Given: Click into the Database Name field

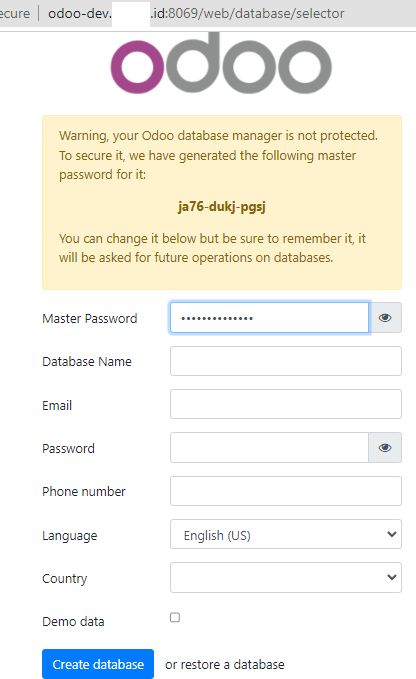Looking at the screenshot, I should click(286, 361).
